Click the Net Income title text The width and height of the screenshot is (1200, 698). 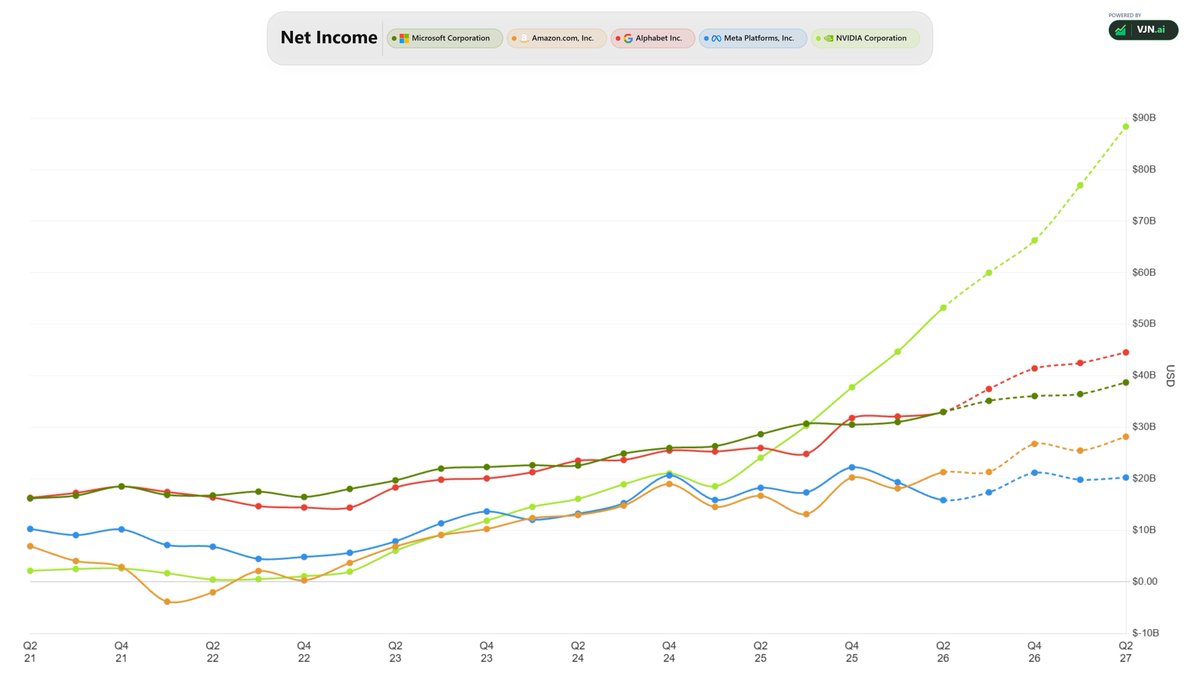click(x=329, y=39)
